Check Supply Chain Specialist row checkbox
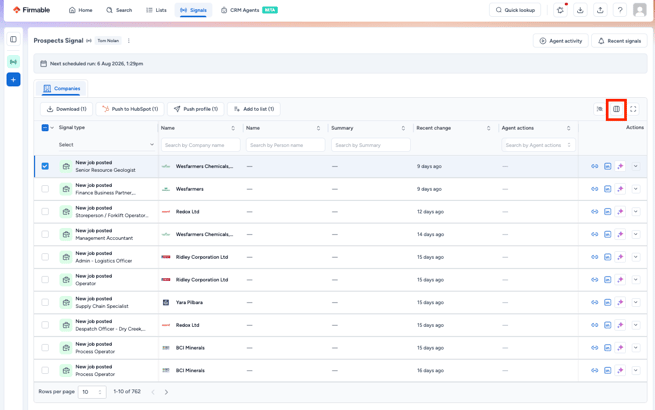 pyautogui.click(x=45, y=302)
